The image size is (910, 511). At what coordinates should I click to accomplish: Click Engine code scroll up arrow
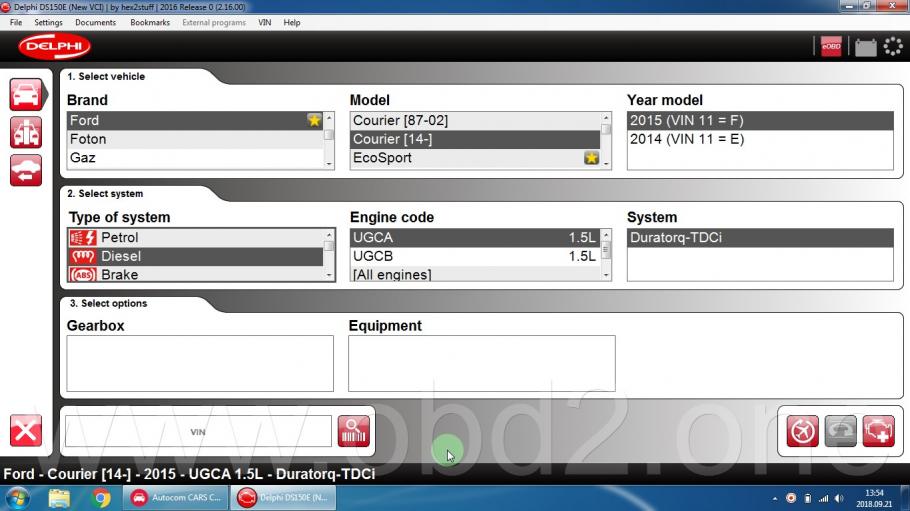tap(606, 235)
